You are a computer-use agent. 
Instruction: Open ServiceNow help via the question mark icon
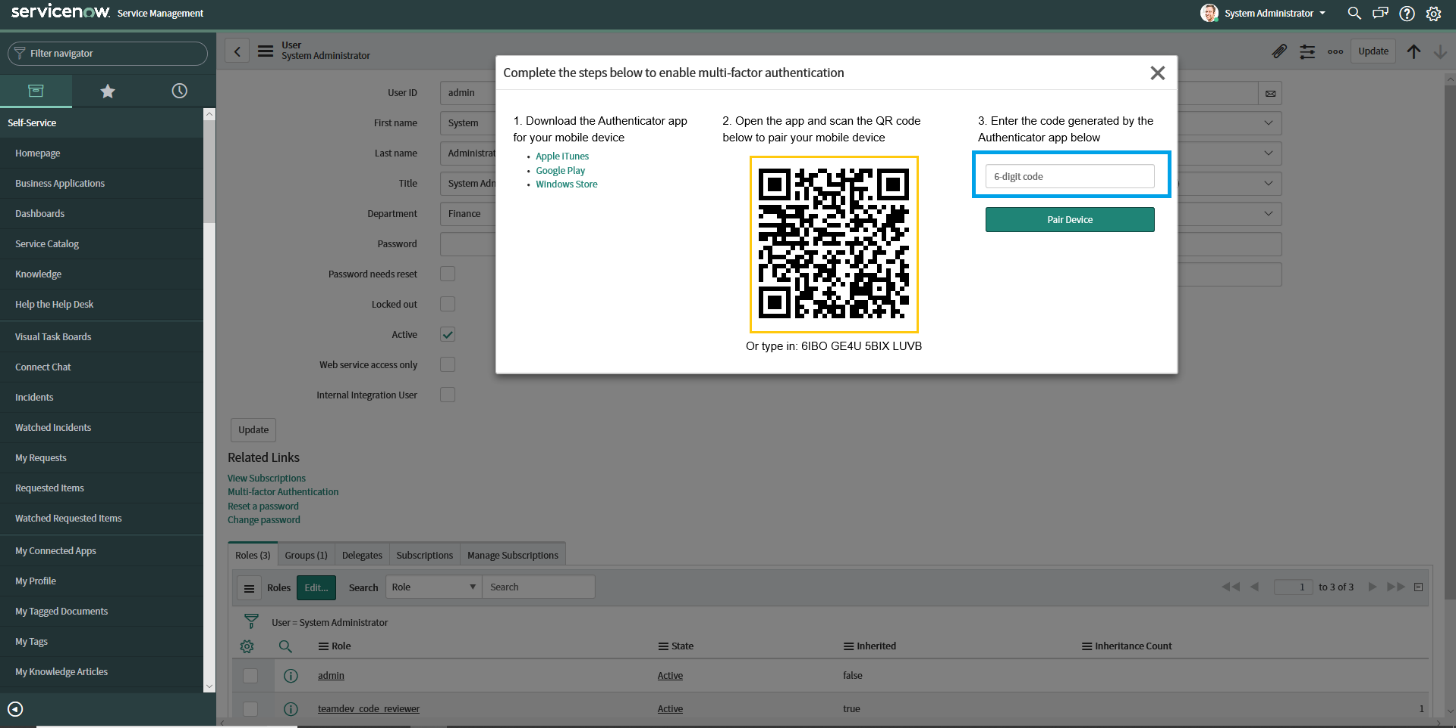pos(1407,13)
